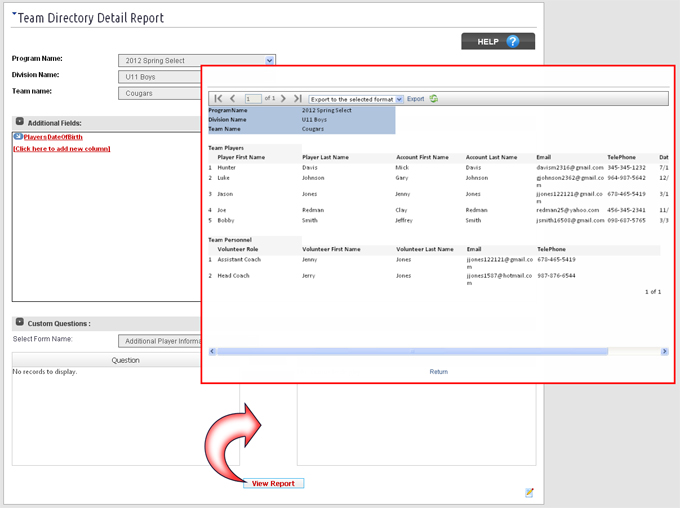This screenshot has width=680, height=508.
Task: Open the Program Name dropdown
Action: [197, 61]
